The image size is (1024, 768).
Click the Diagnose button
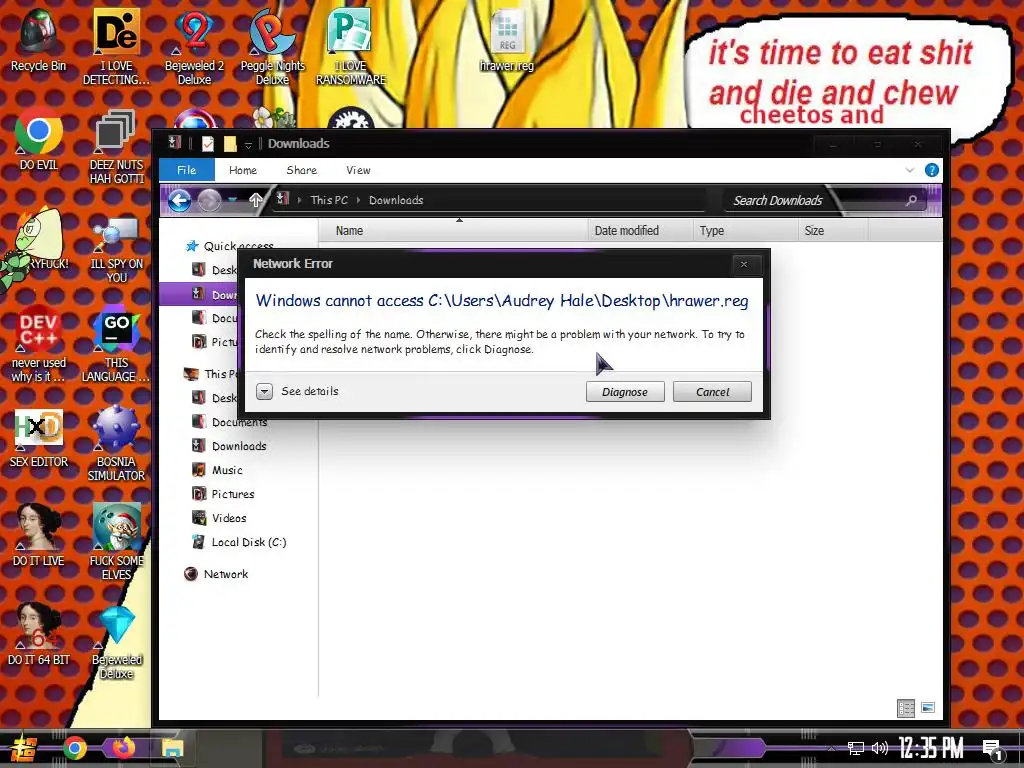click(625, 392)
